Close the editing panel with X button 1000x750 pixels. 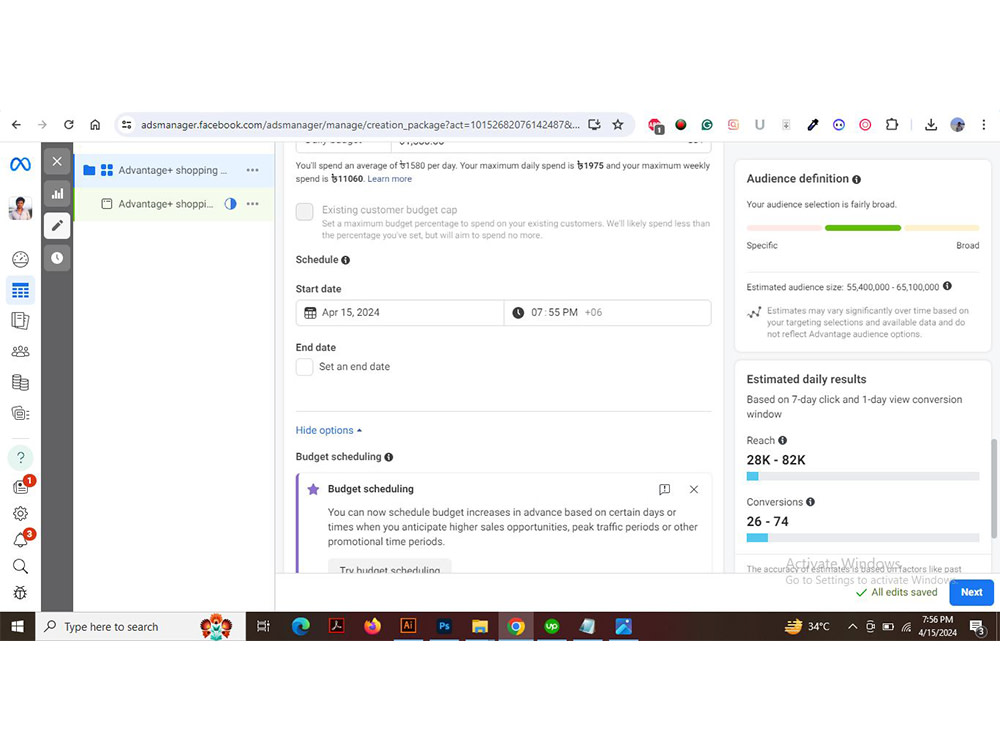pyautogui.click(x=57, y=161)
